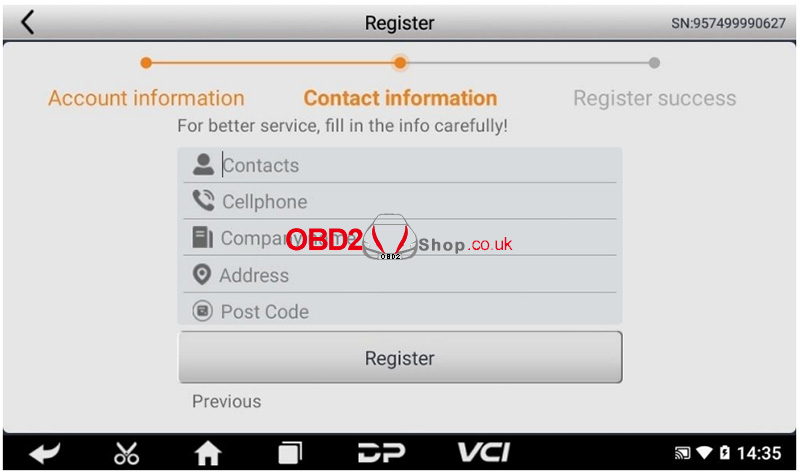This screenshot has height=473, width=800.
Task: Click the Contacts input field
Action: click(400, 165)
